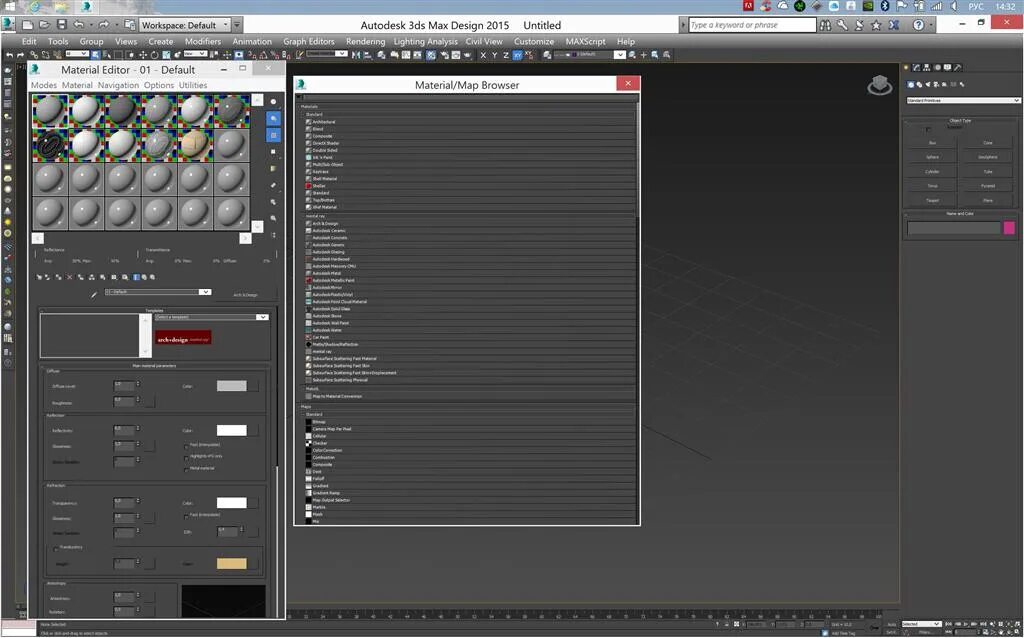Click the volume speaker tray icon
Screen dimensions: 1024x638
tap(953, 6)
